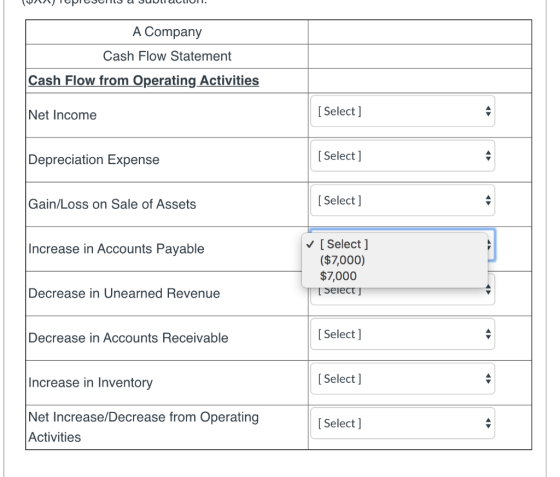560x477 pixels.
Task: Open Gain/Loss on Sale of Assets dropdown
Action: point(402,200)
